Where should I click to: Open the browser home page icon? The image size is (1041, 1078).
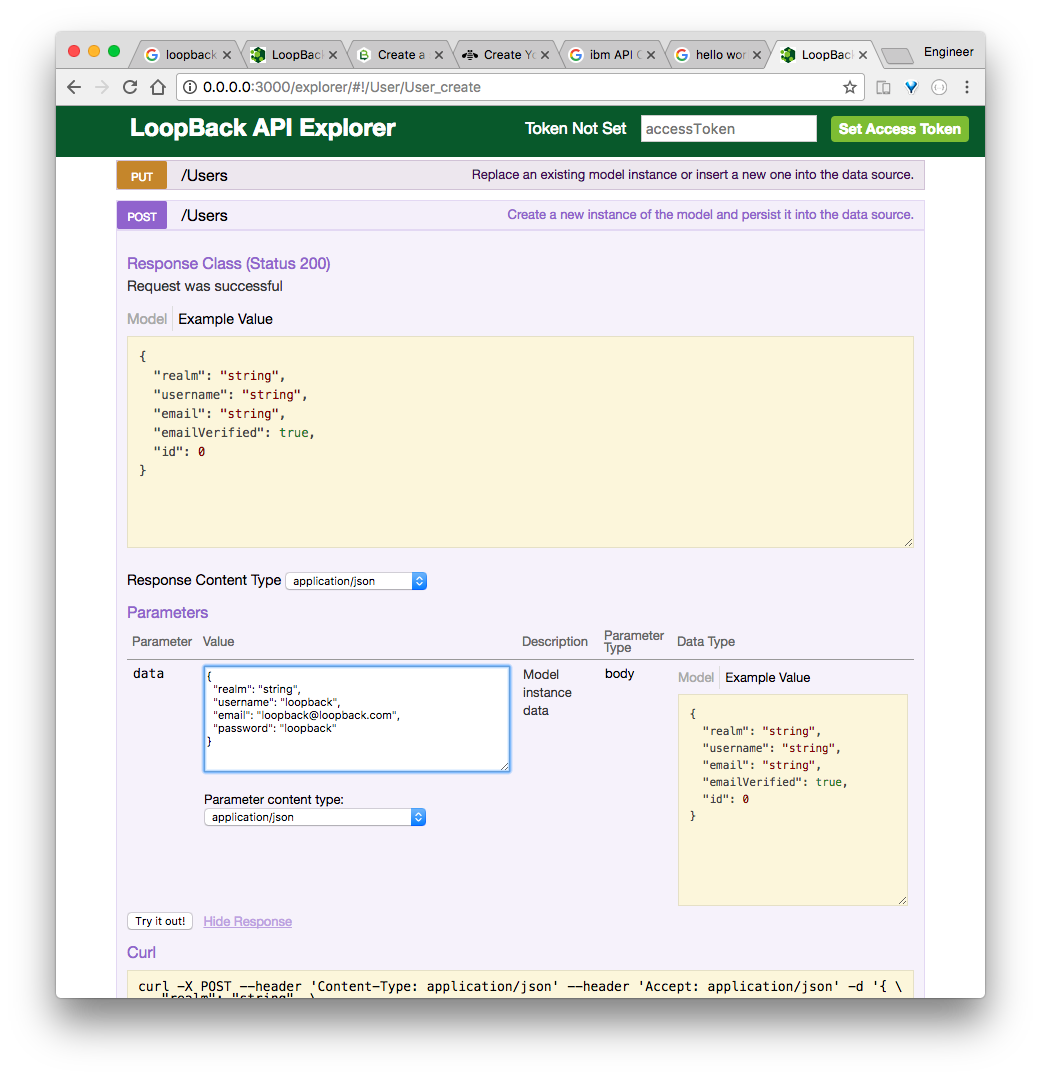(158, 87)
